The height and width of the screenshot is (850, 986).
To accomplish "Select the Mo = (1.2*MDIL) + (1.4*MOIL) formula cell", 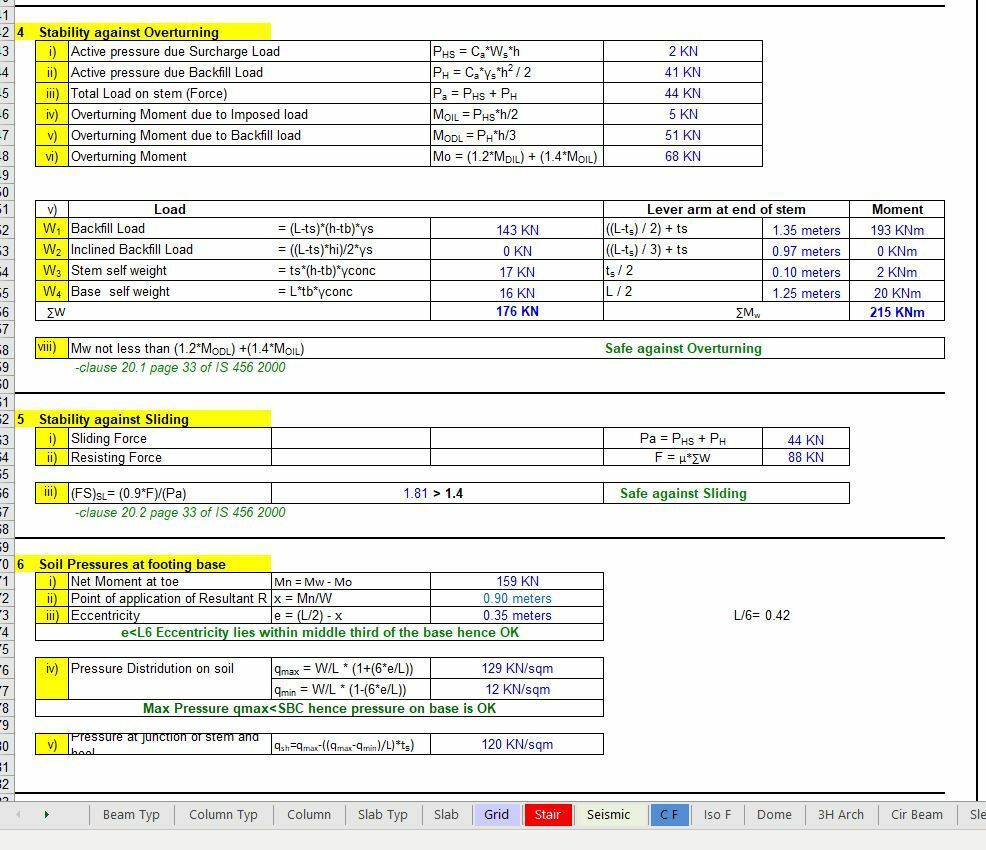I will pos(516,157).
